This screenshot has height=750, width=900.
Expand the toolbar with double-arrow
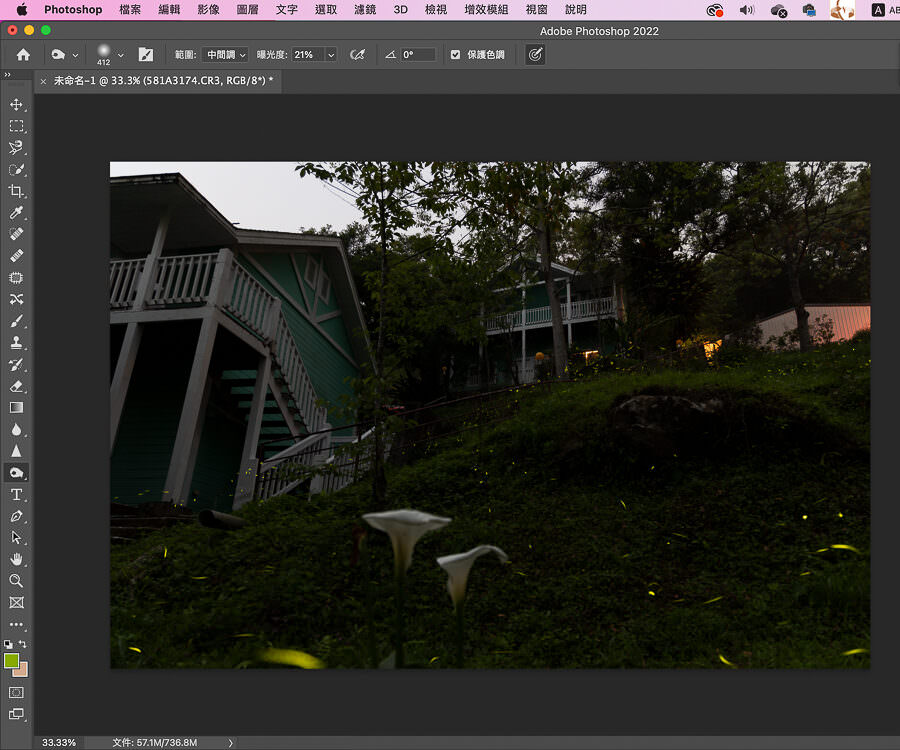pyautogui.click(x=7, y=75)
